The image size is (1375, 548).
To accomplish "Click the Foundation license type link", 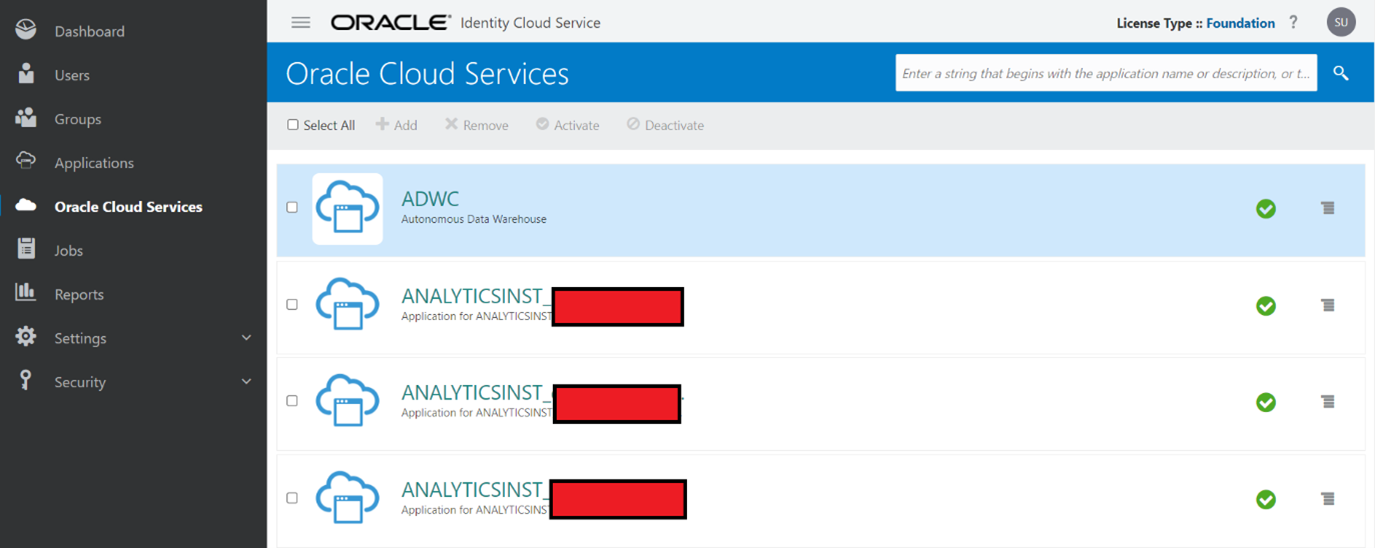I will coord(1240,23).
